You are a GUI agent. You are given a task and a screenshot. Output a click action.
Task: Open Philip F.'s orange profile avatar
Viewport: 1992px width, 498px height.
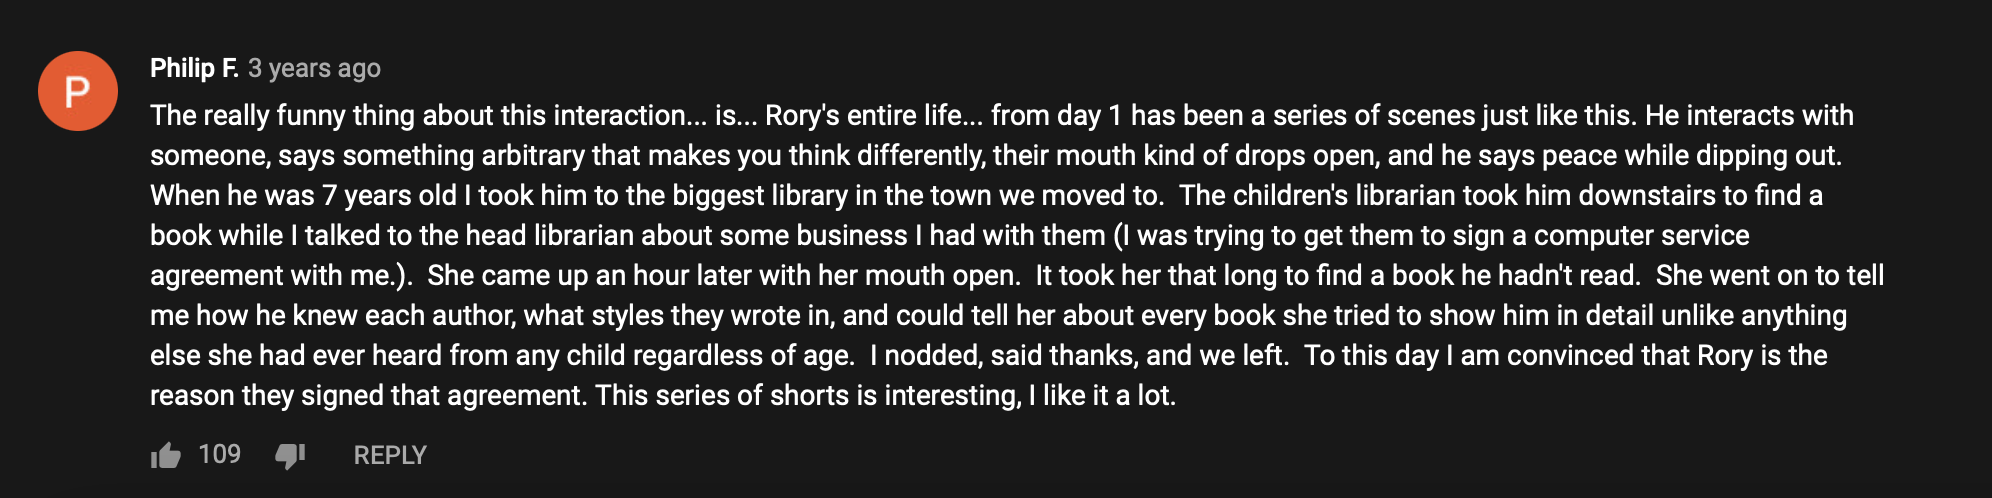click(x=78, y=91)
